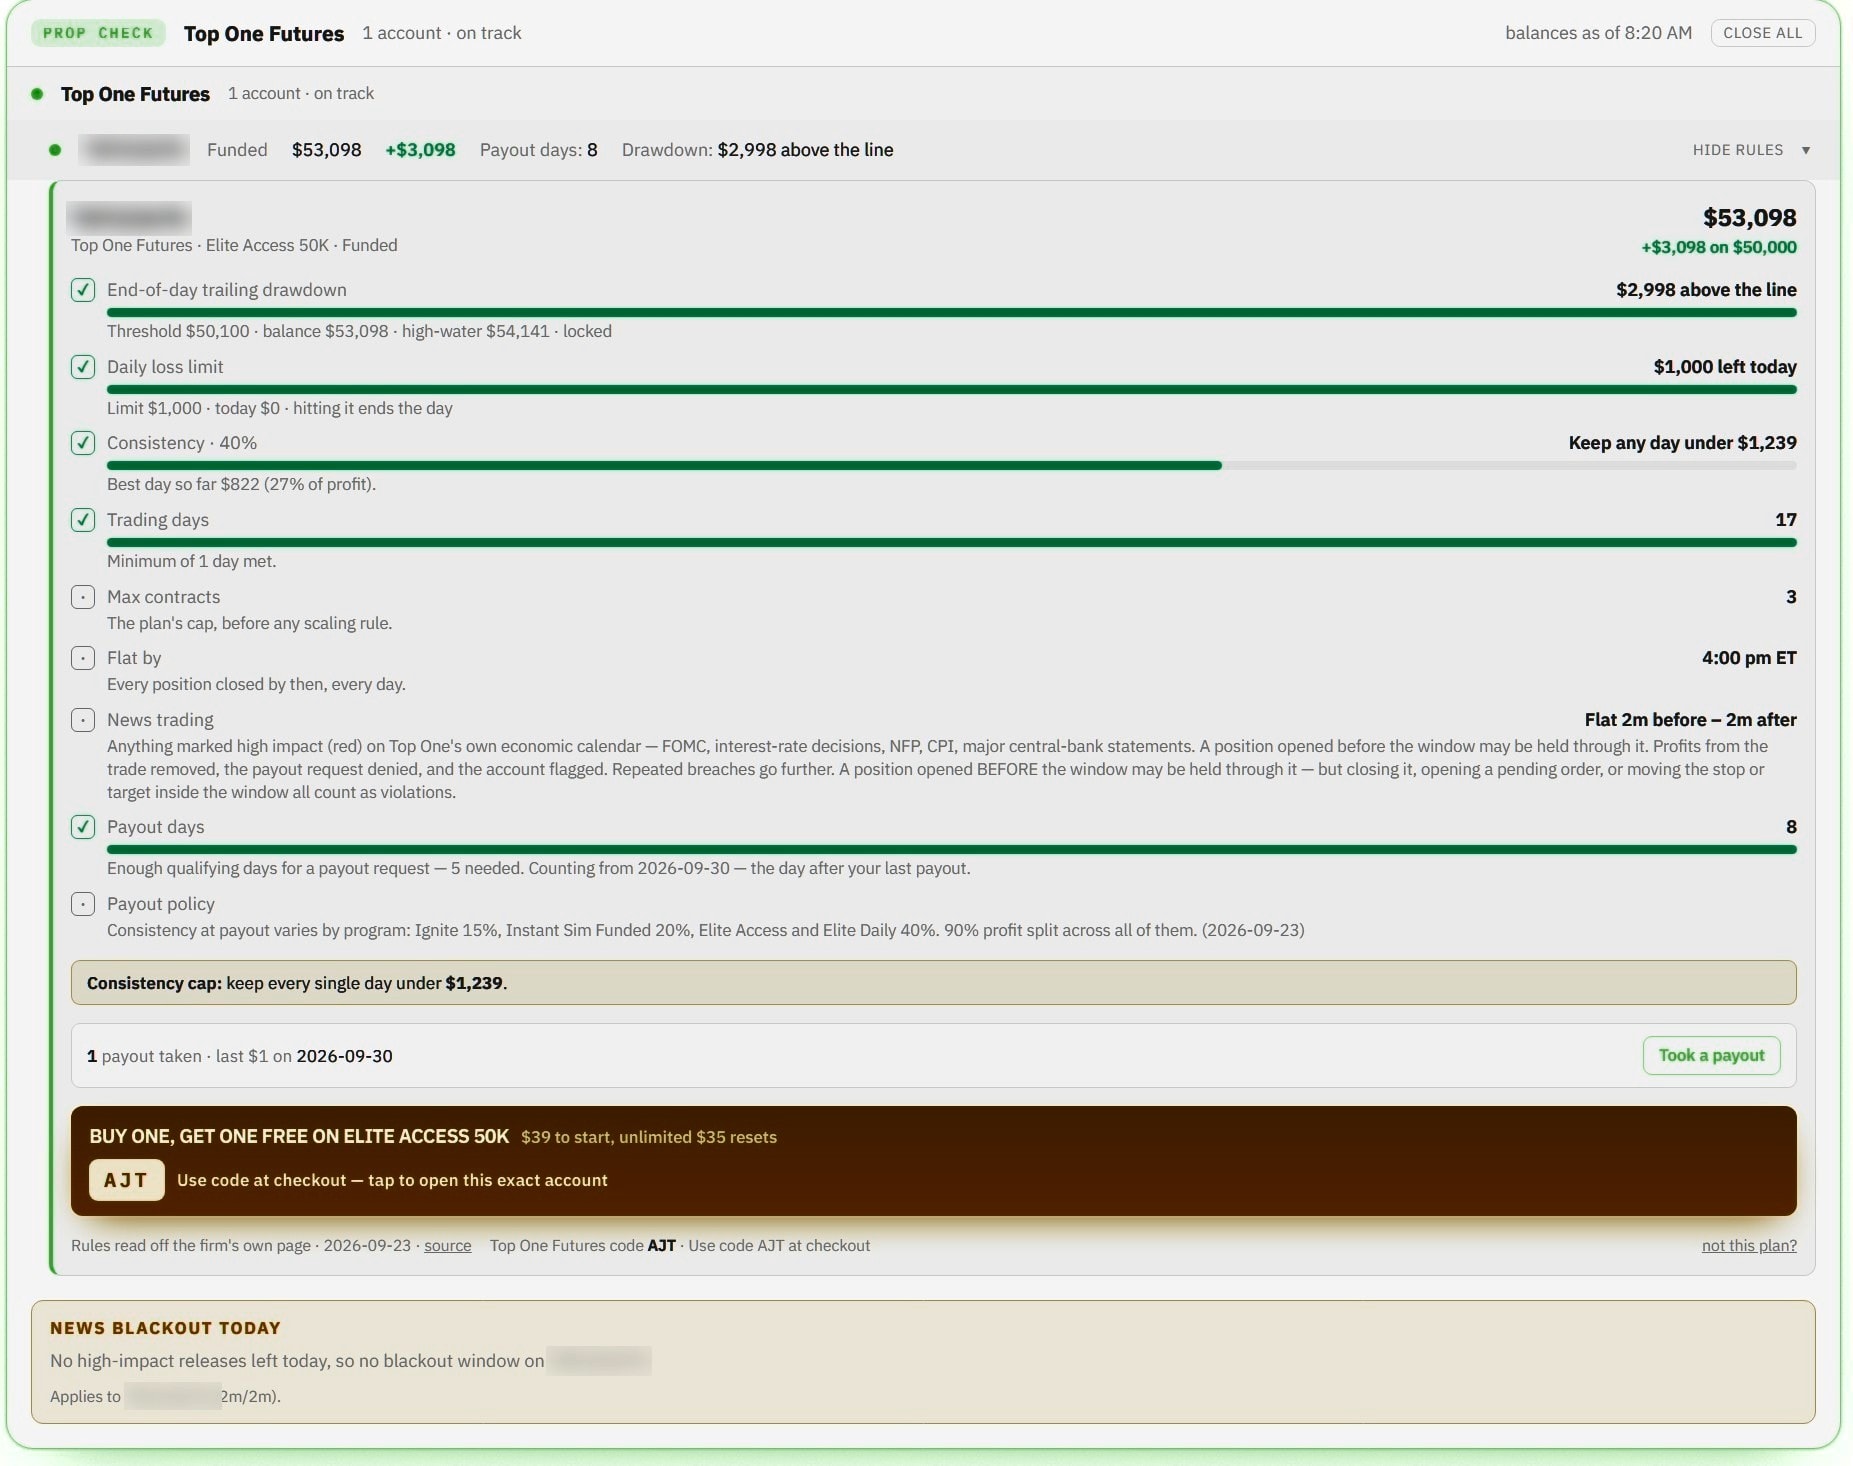Image resolution: width=1853 pixels, height=1466 pixels.
Task: Click the trailing drawdown progress bar
Action: [x=951, y=313]
